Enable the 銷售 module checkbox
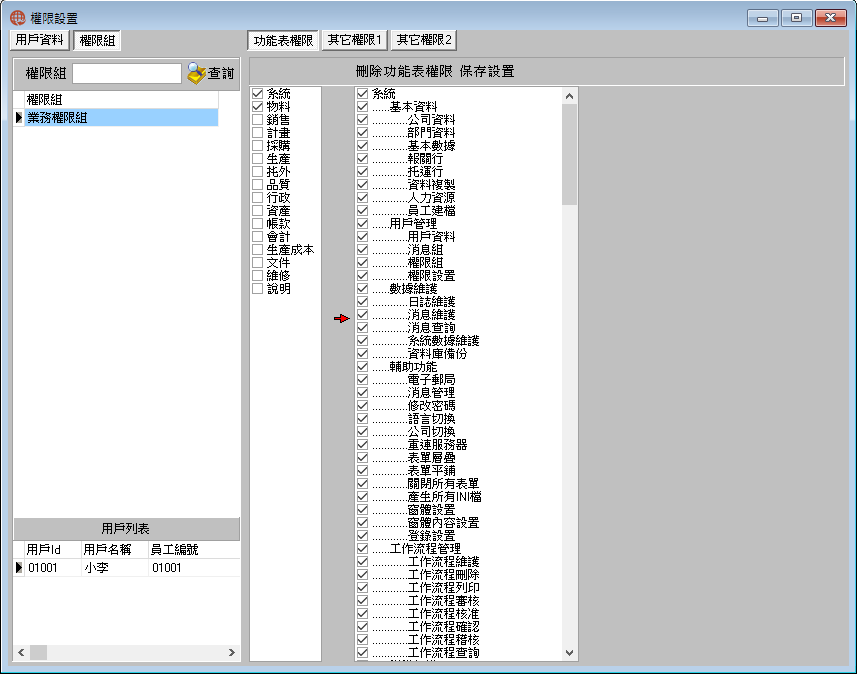 point(257,119)
